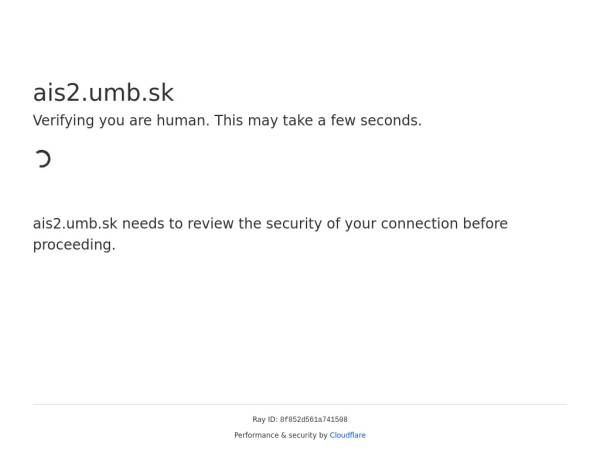Click the word "Performance" in footer
This screenshot has height=450, width=600.
click(257, 436)
